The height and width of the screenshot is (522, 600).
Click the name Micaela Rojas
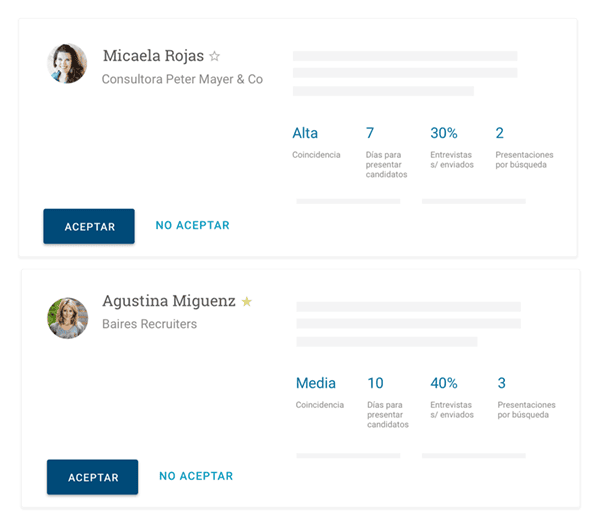tap(152, 56)
